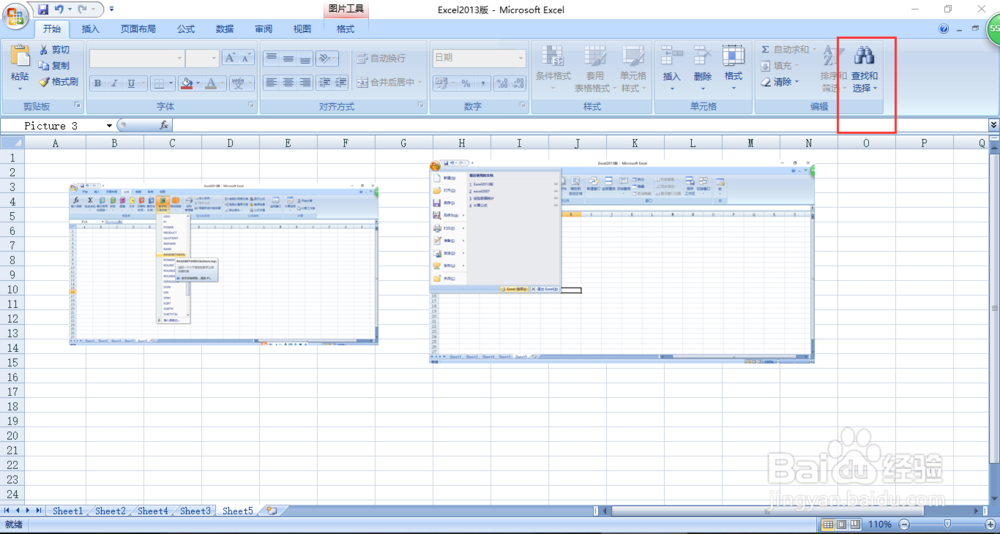Click AutoSum 自动求和

coord(788,50)
